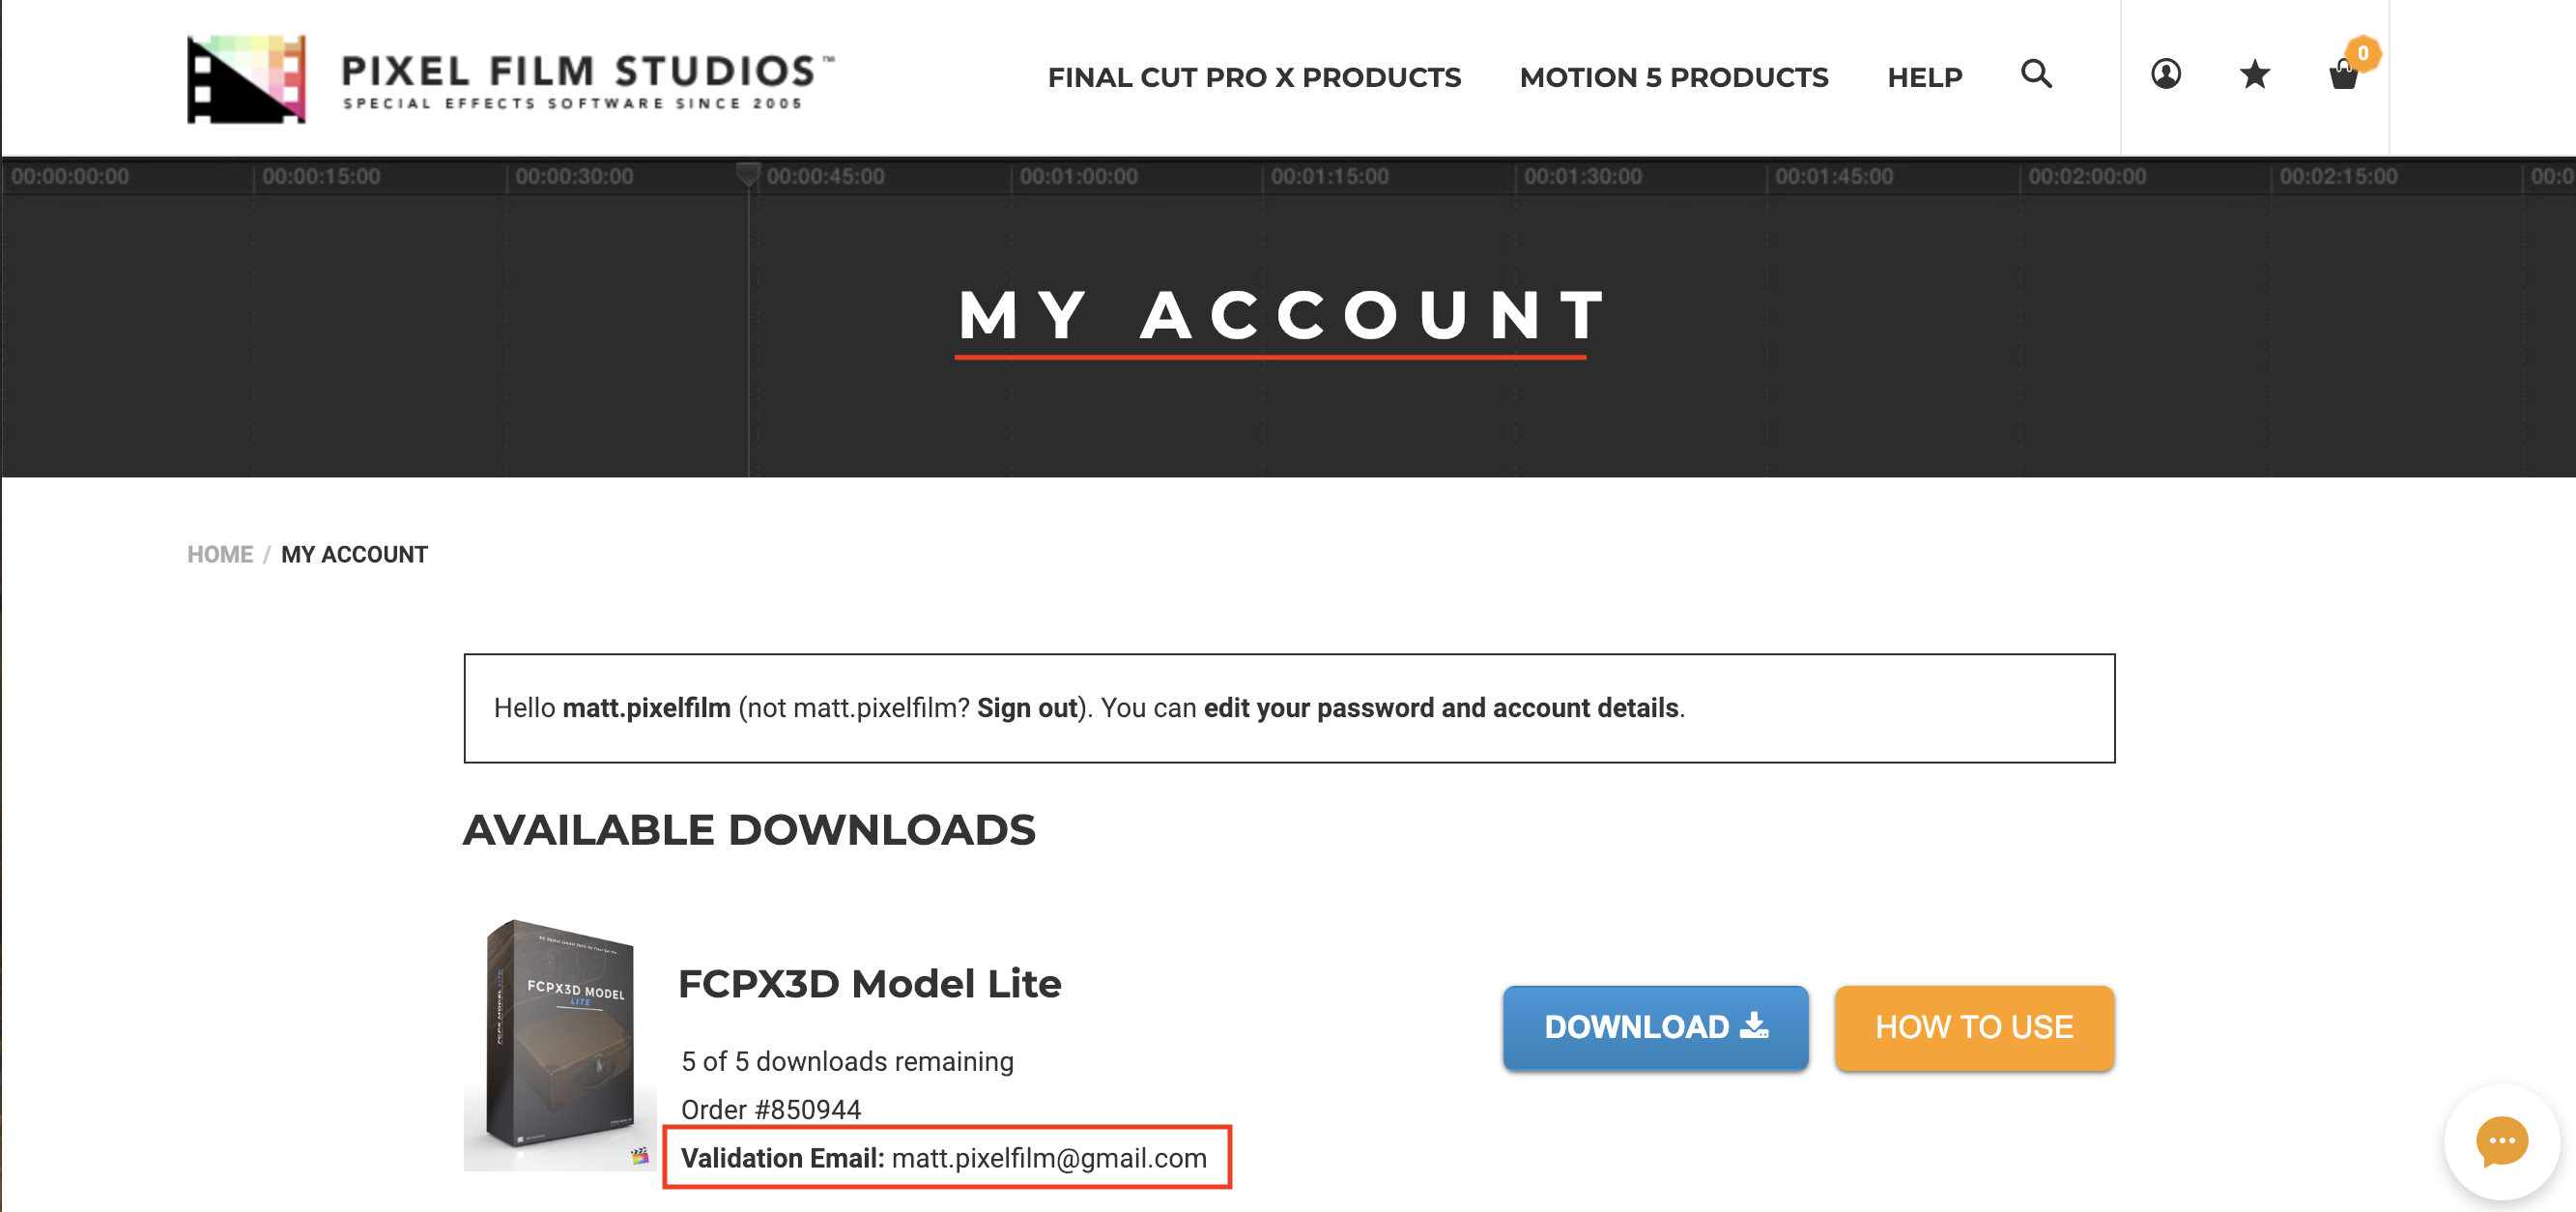The height and width of the screenshot is (1212, 2576).
Task: Open the favorites star icon
Action: click(x=2254, y=74)
